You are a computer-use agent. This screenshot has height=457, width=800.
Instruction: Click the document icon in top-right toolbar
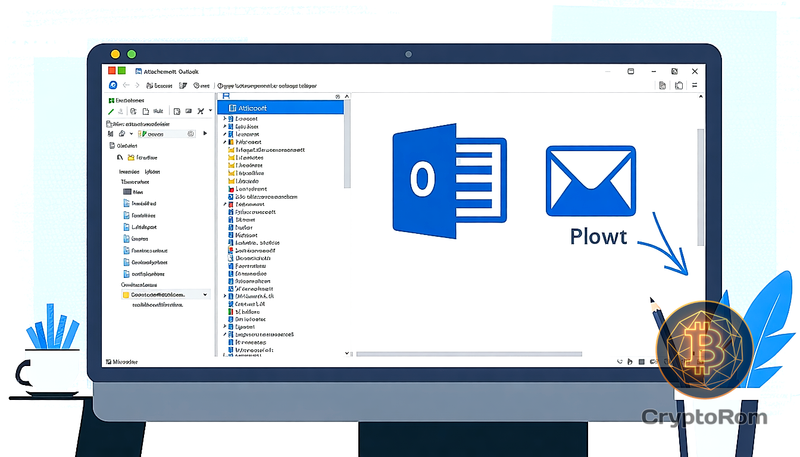(x=662, y=85)
